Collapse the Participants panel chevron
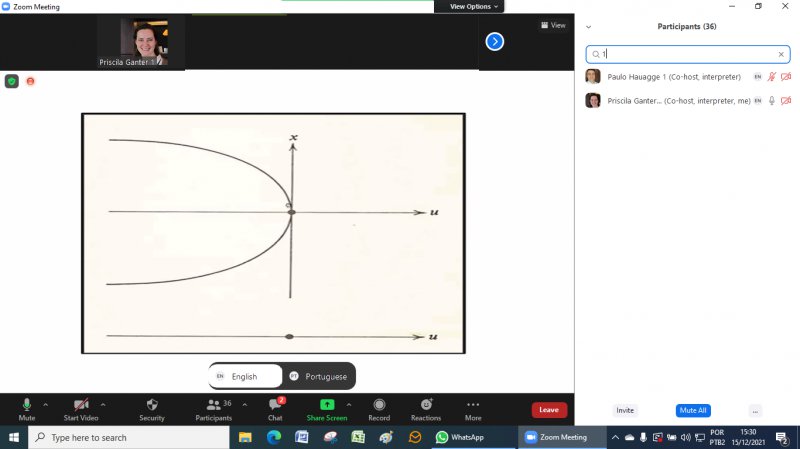 click(x=588, y=27)
